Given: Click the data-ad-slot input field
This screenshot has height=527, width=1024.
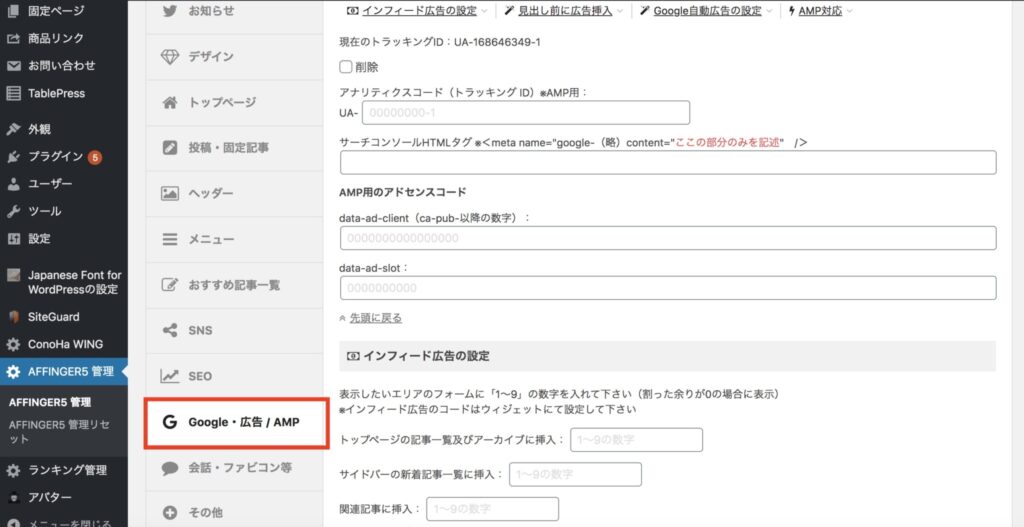Looking at the screenshot, I should pyautogui.click(x=668, y=288).
